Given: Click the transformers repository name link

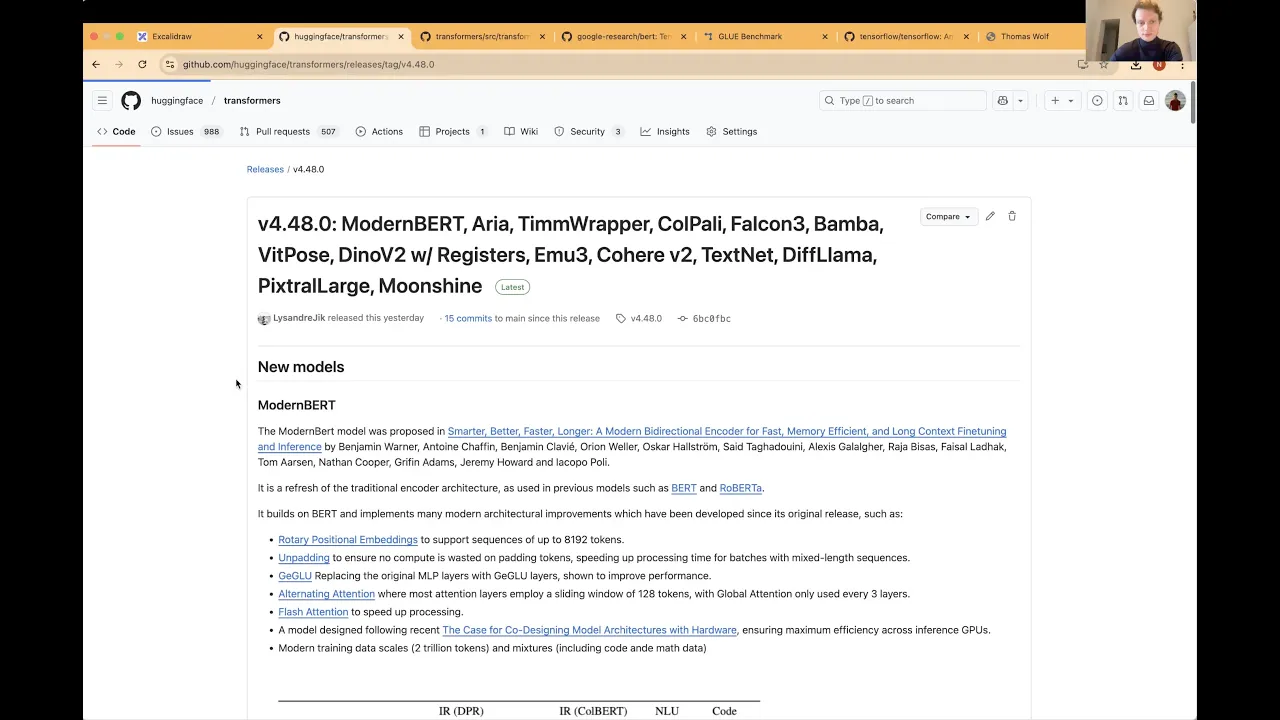Looking at the screenshot, I should [252, 100].
